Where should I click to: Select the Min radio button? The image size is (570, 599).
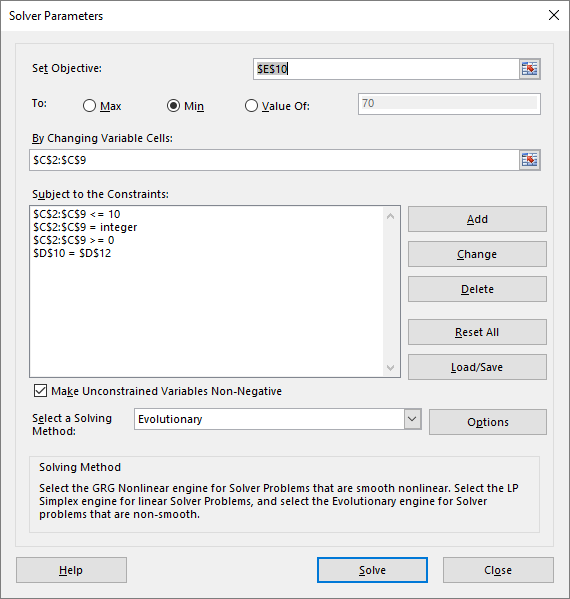pos(173,106)
